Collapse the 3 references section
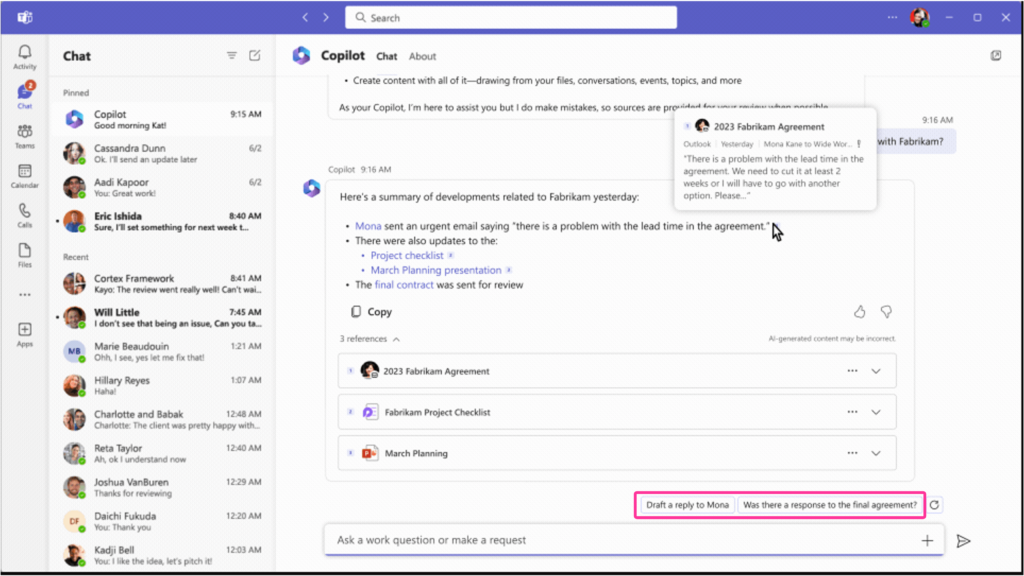Viewport: 1024px width, 576px height. [370, 339]
